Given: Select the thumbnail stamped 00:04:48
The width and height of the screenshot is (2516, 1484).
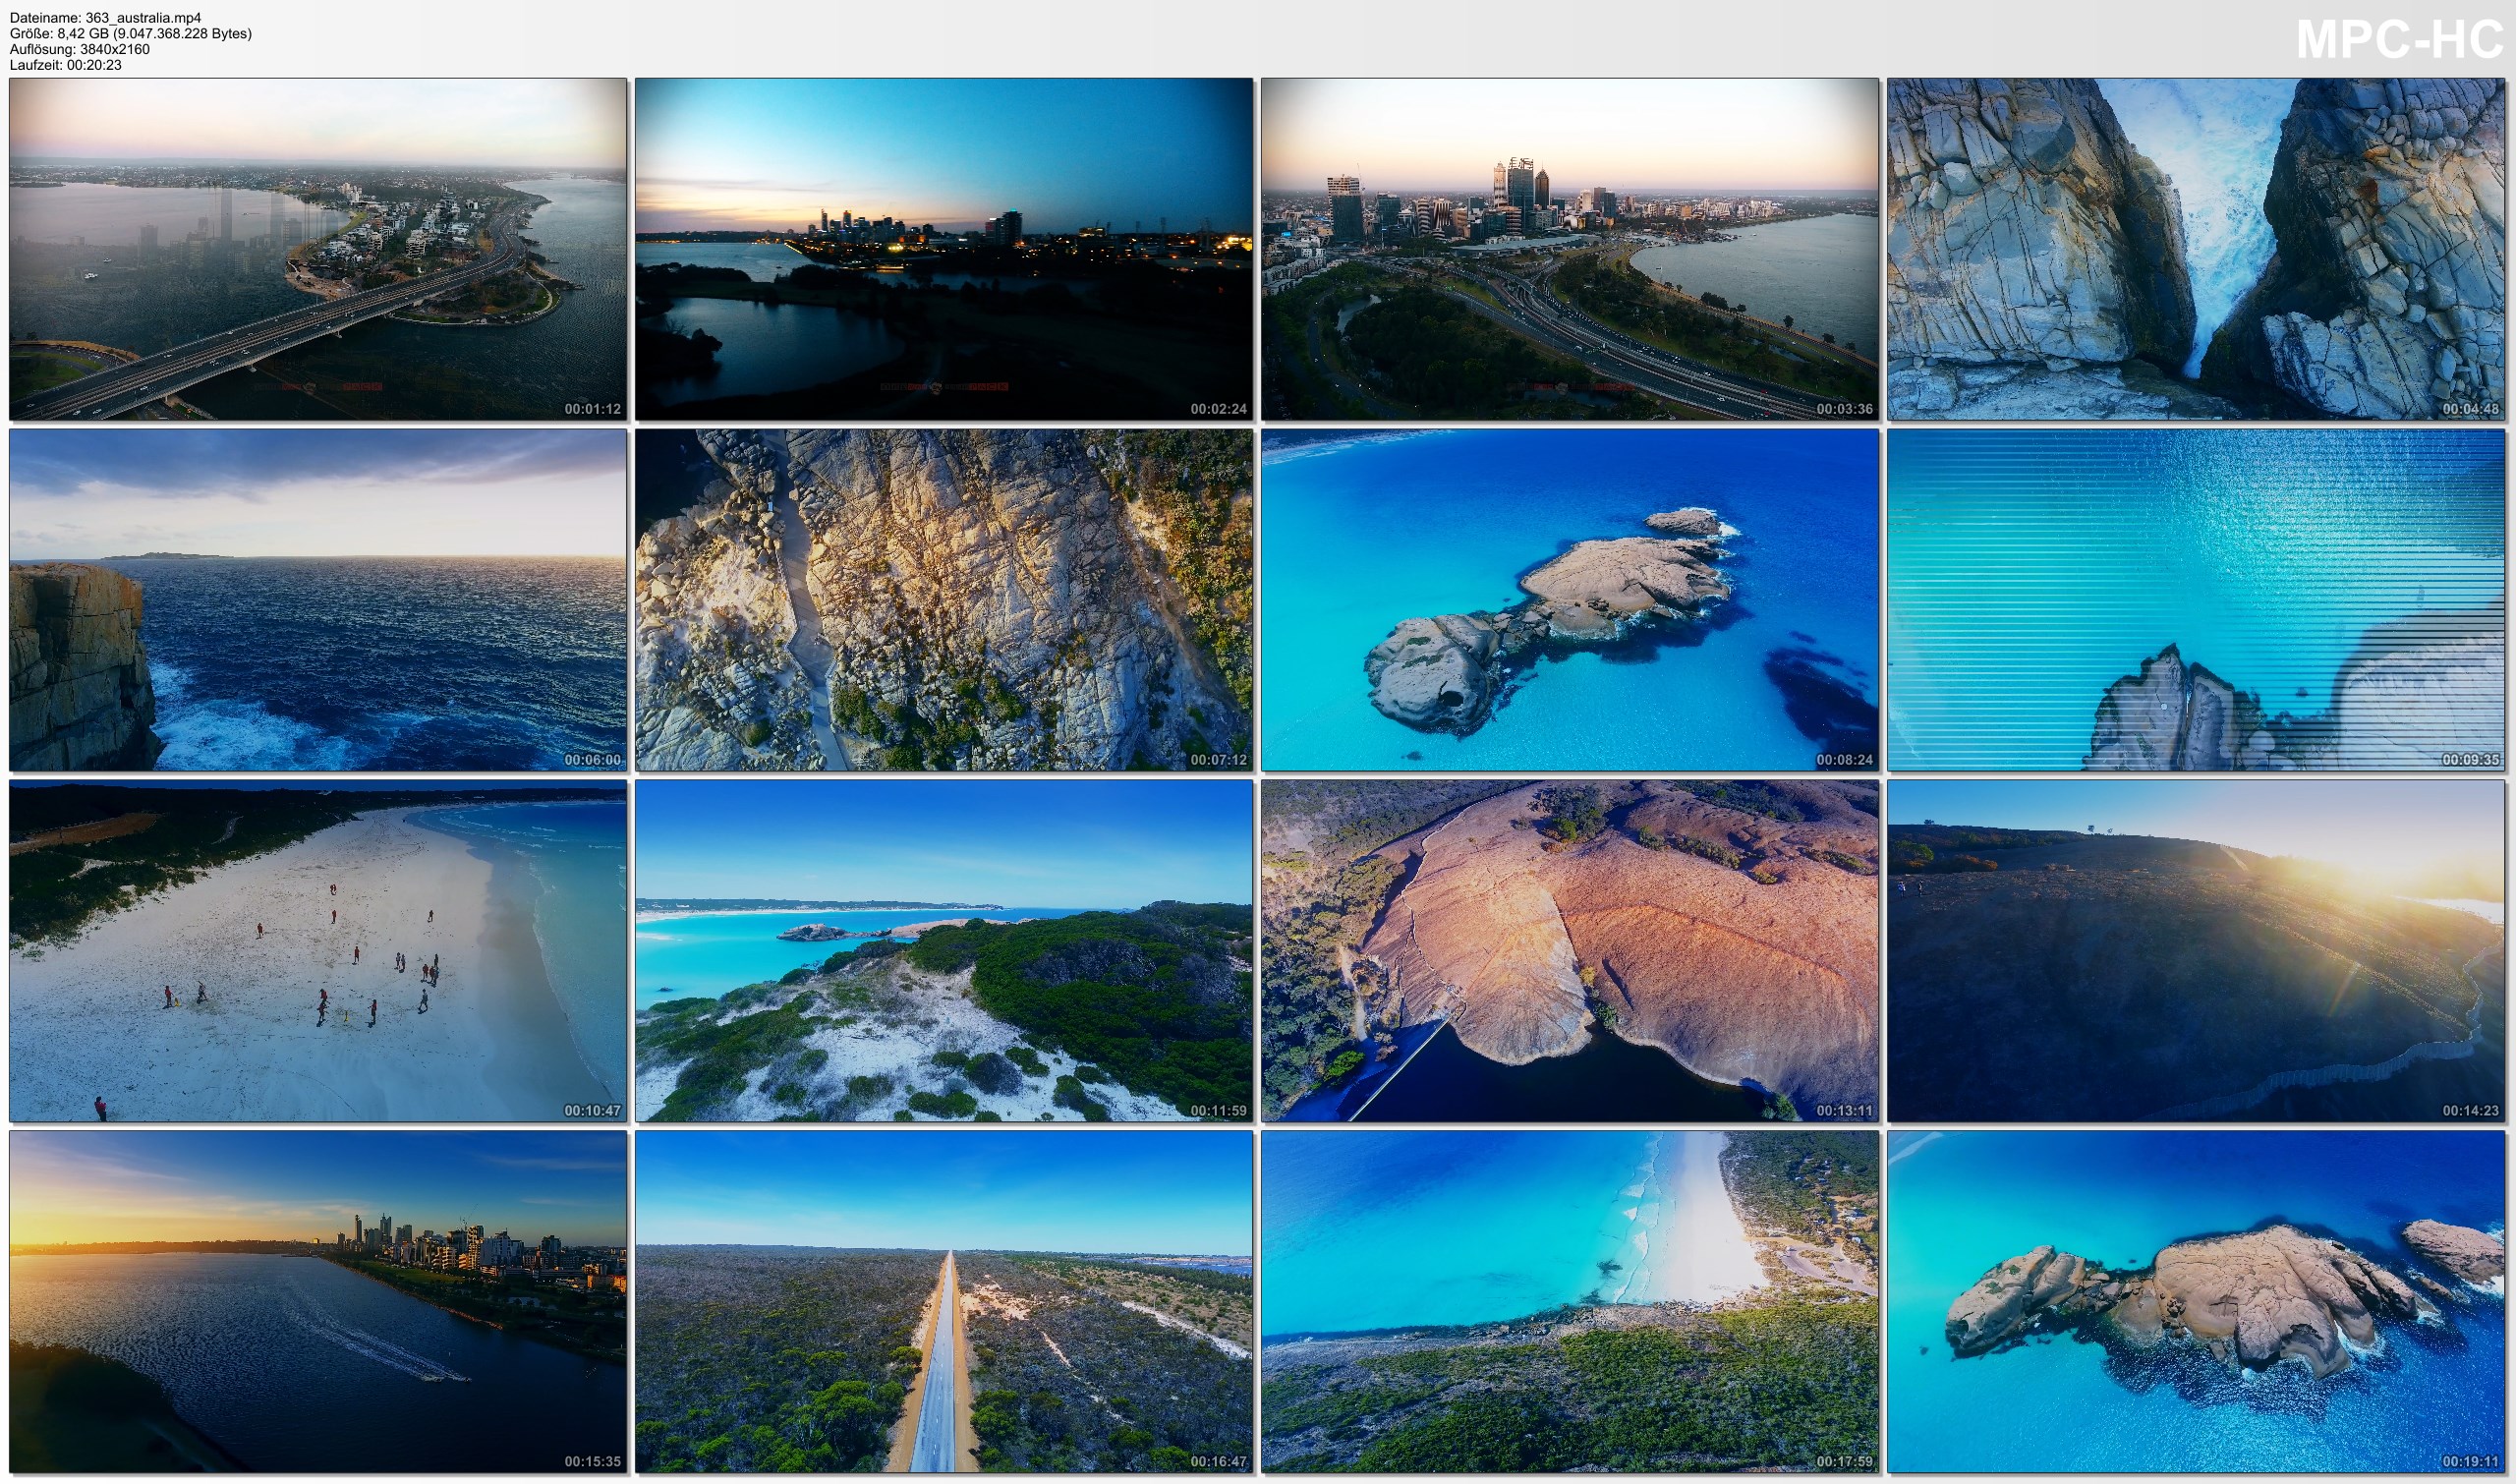Looking at the screenshot, I should [2196, 249].
